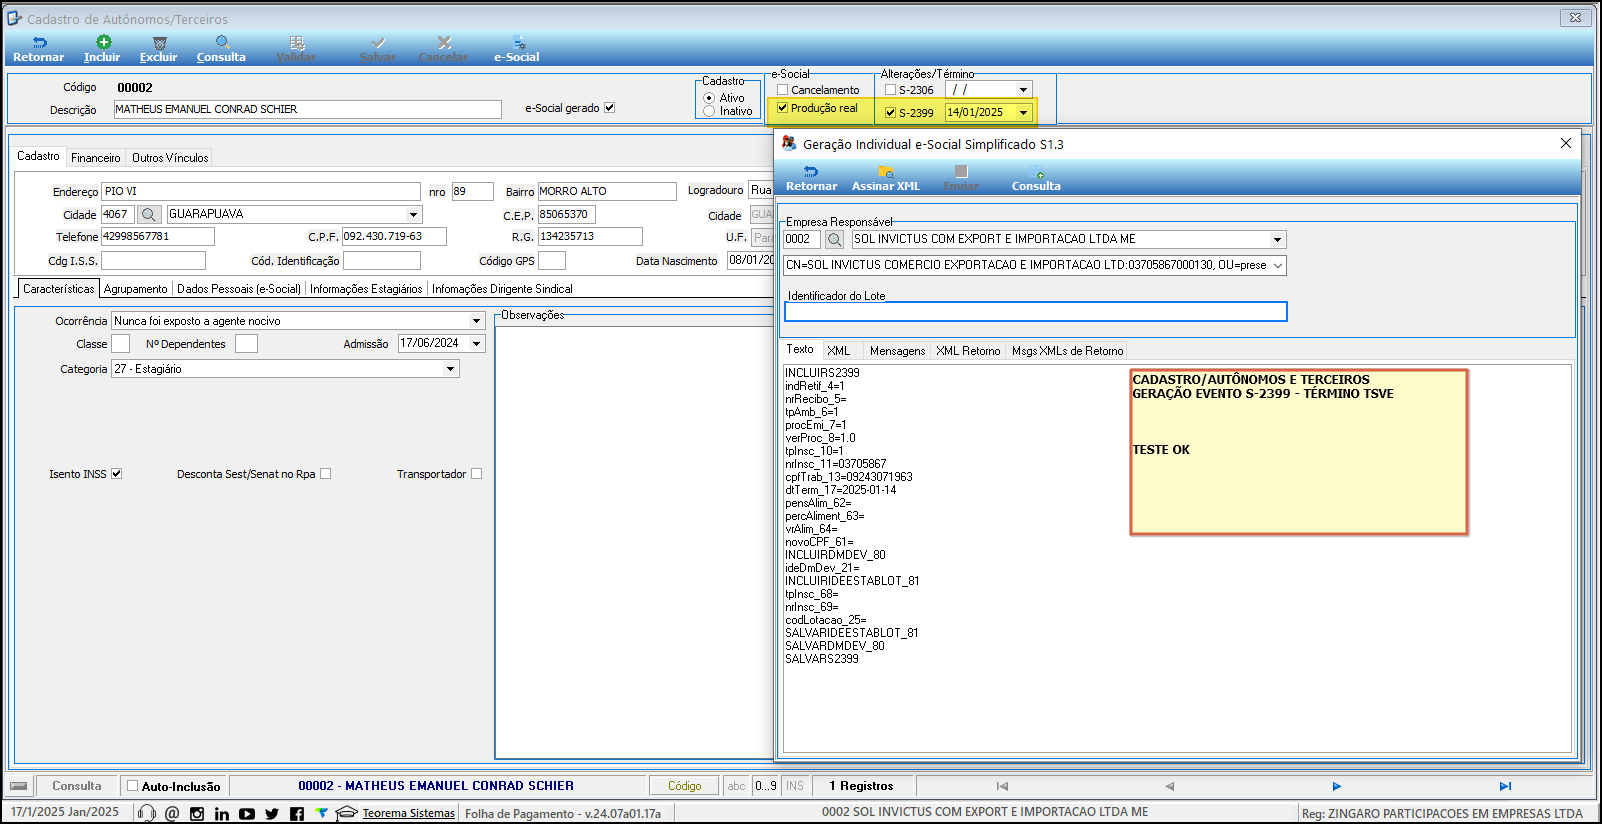
Task: Click the Incluir toolbar icon
Action: [103, 42]
